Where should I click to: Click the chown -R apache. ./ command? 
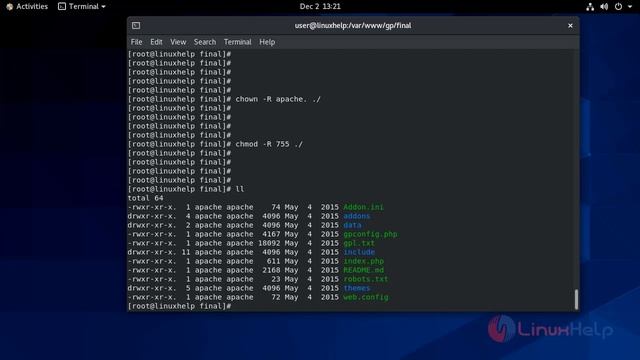[x=278, y=99]
